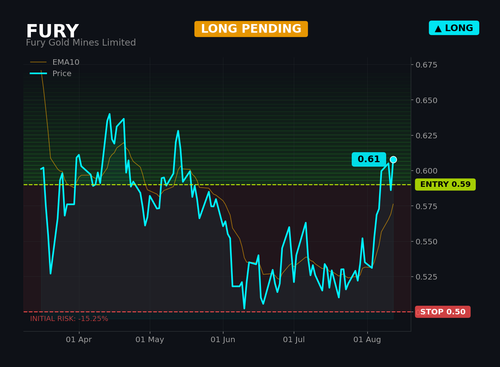Viewport: 500px width, 367px height.
Task: Click the 01 Jun axis label
Action: point(223,340)
